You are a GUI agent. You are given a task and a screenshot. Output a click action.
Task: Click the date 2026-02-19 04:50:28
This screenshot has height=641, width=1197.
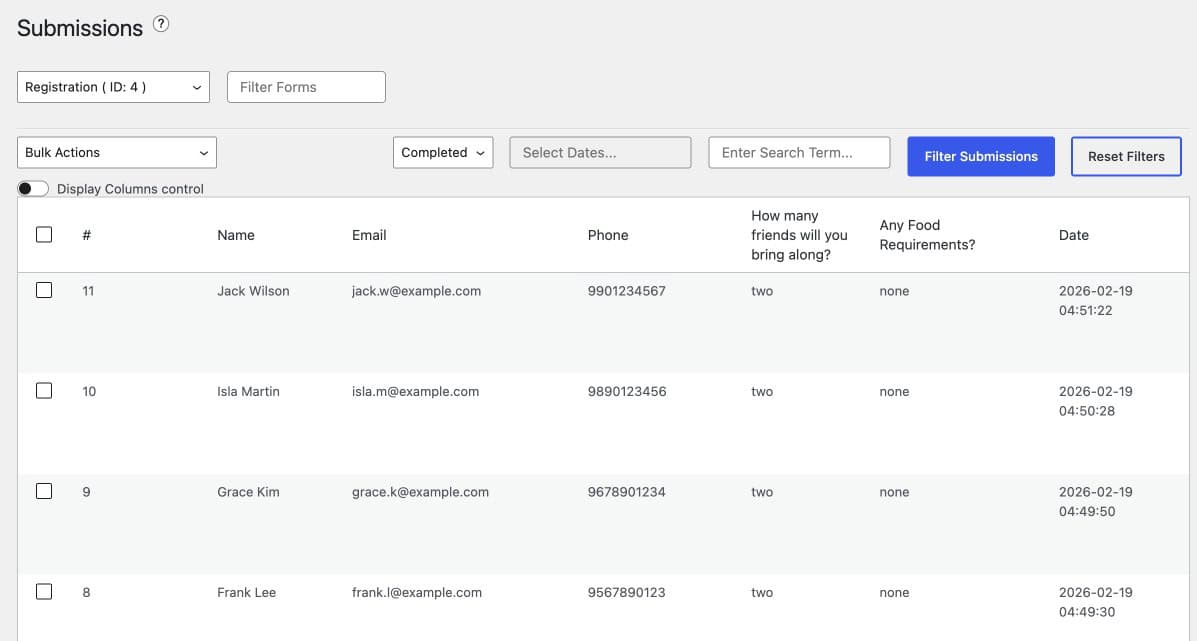[x=1095, y=401]
